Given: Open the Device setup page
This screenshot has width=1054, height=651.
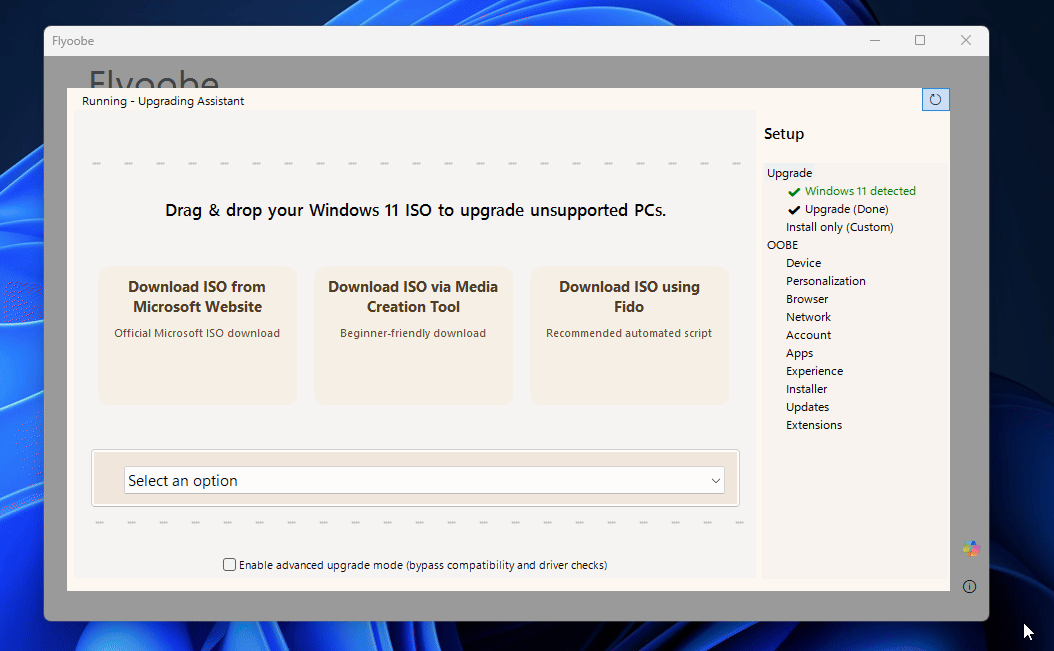Looking at the screenshot, I should [803, 263].
